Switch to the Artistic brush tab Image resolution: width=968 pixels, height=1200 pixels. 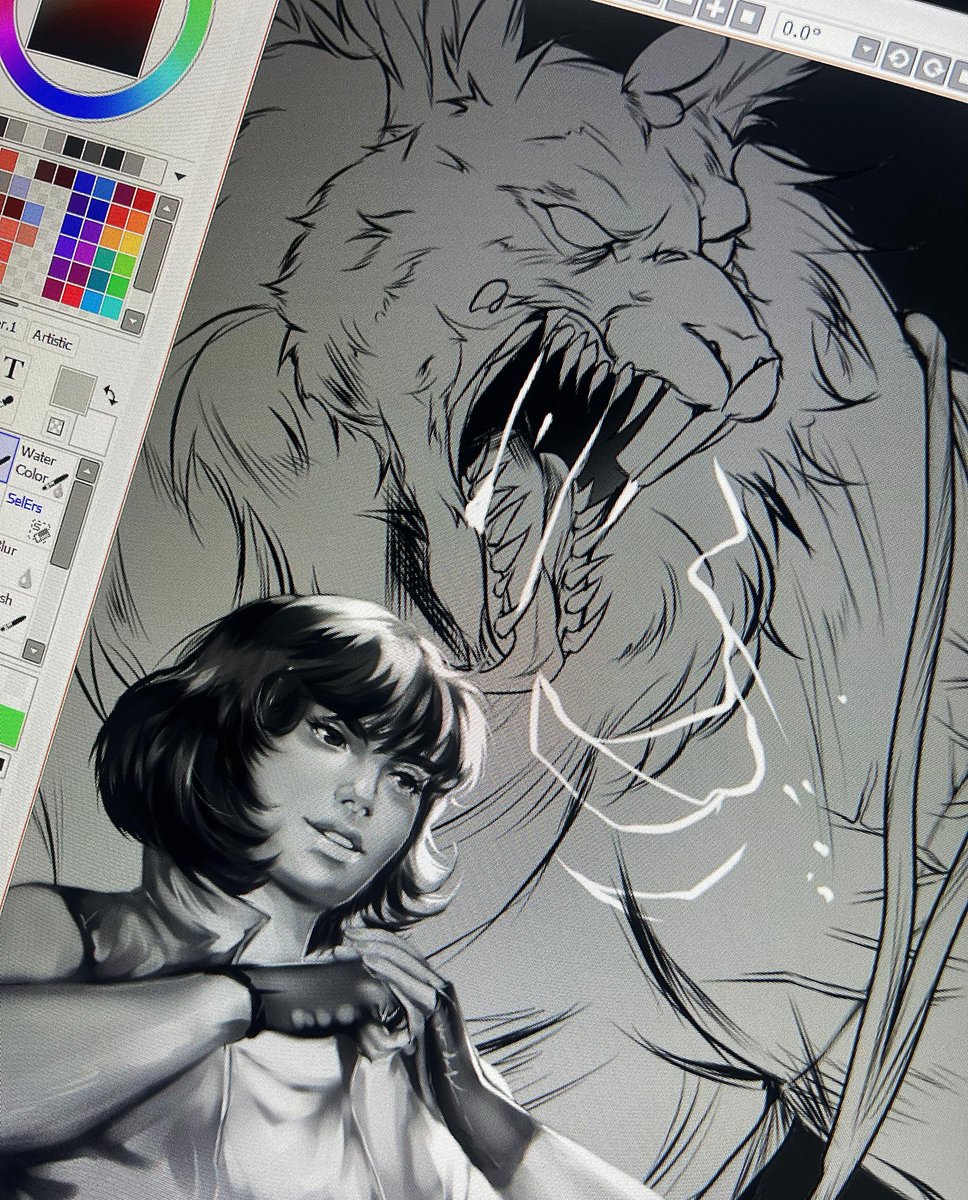[x=52, y=341]
